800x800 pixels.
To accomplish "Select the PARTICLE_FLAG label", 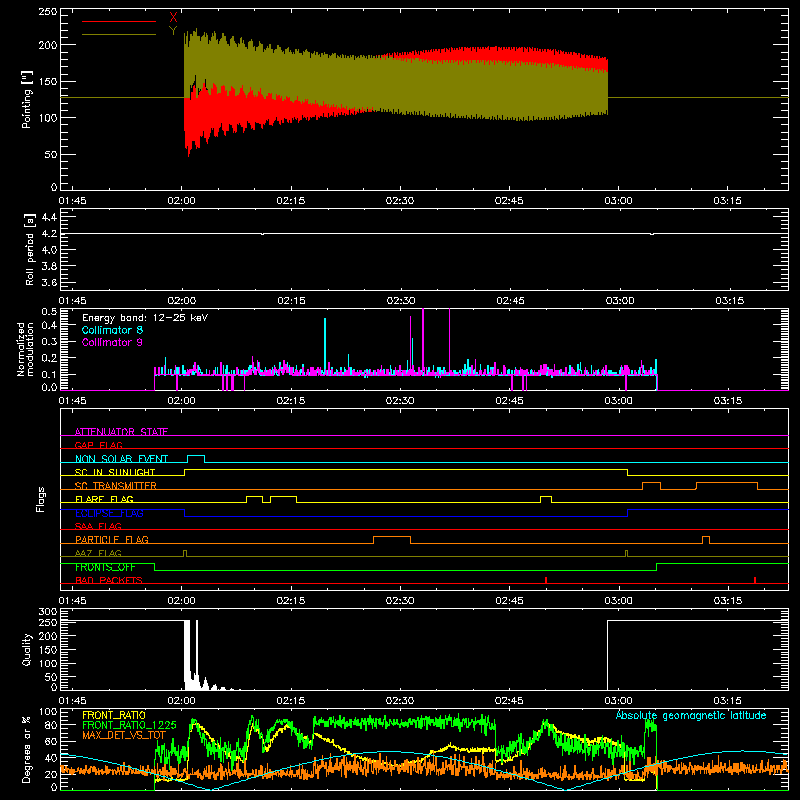I will tap(112, 539).
